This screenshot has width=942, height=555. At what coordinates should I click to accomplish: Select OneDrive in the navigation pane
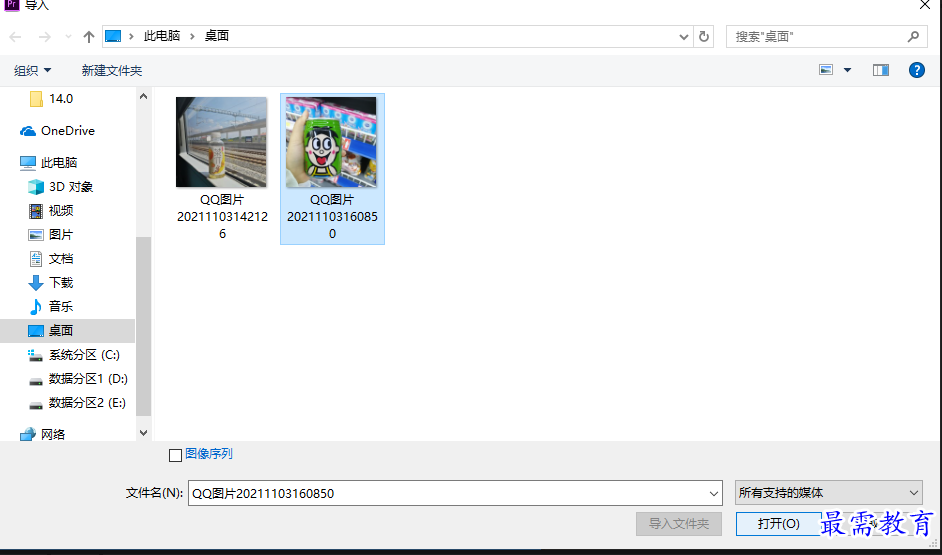click(x=58, y=131)
